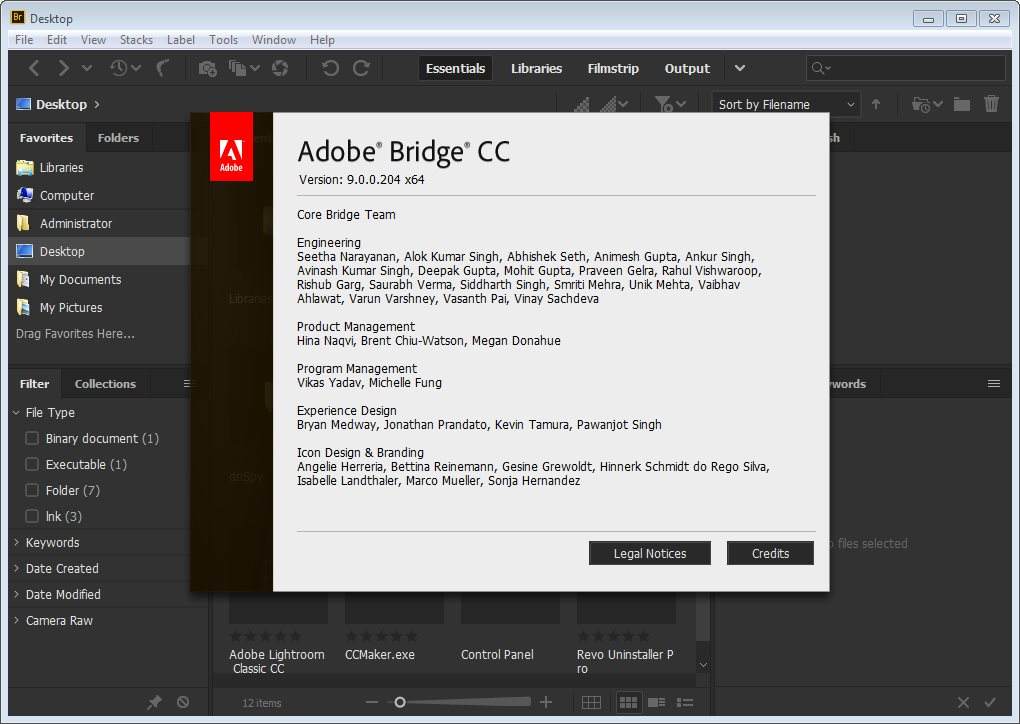Expand the Camera Raw filter group
This screenshot has width=1020, height=724.
click(16, 620)
